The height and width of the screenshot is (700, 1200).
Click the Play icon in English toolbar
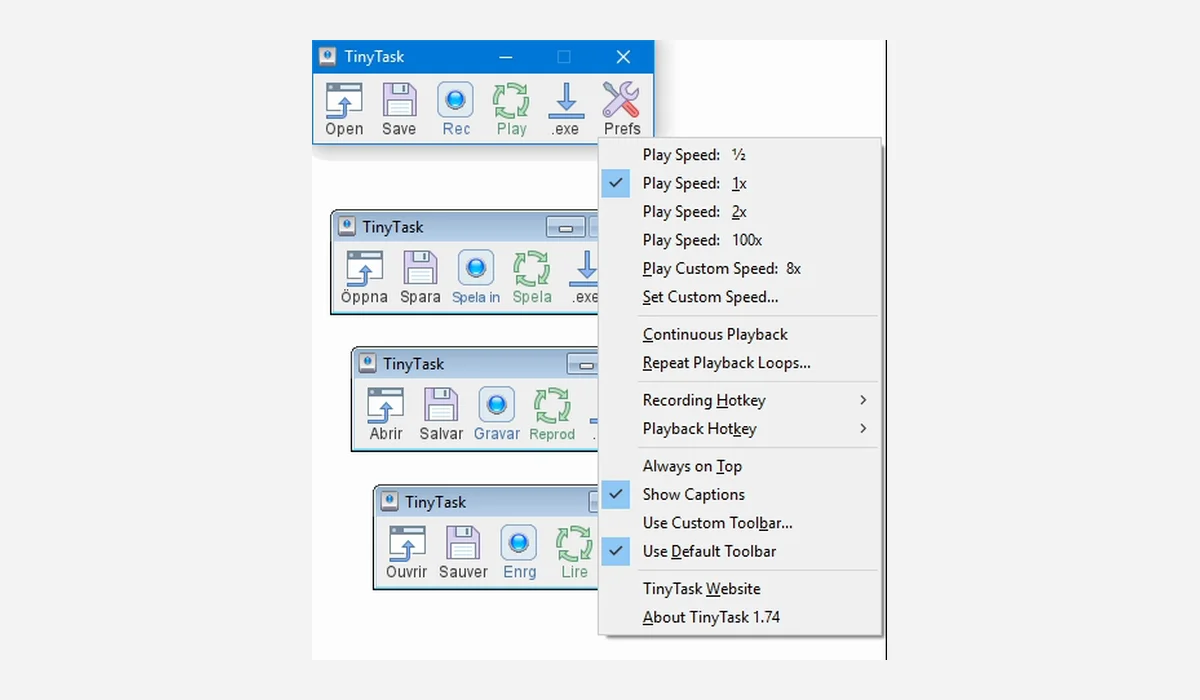(511, 100)
